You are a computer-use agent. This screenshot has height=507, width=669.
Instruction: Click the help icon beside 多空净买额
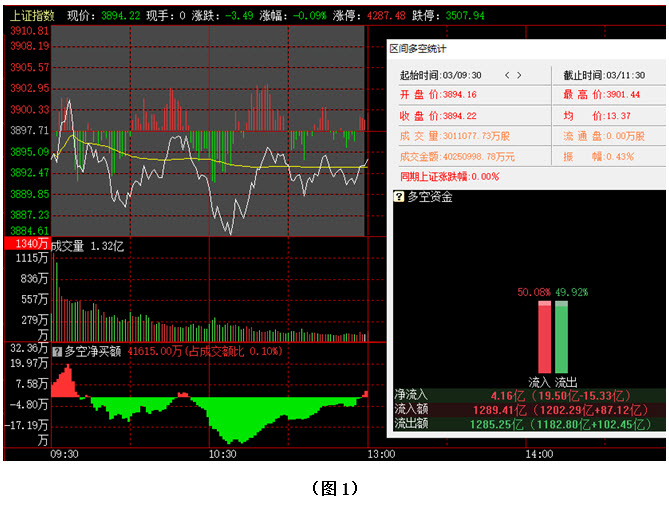coord(57,351)
